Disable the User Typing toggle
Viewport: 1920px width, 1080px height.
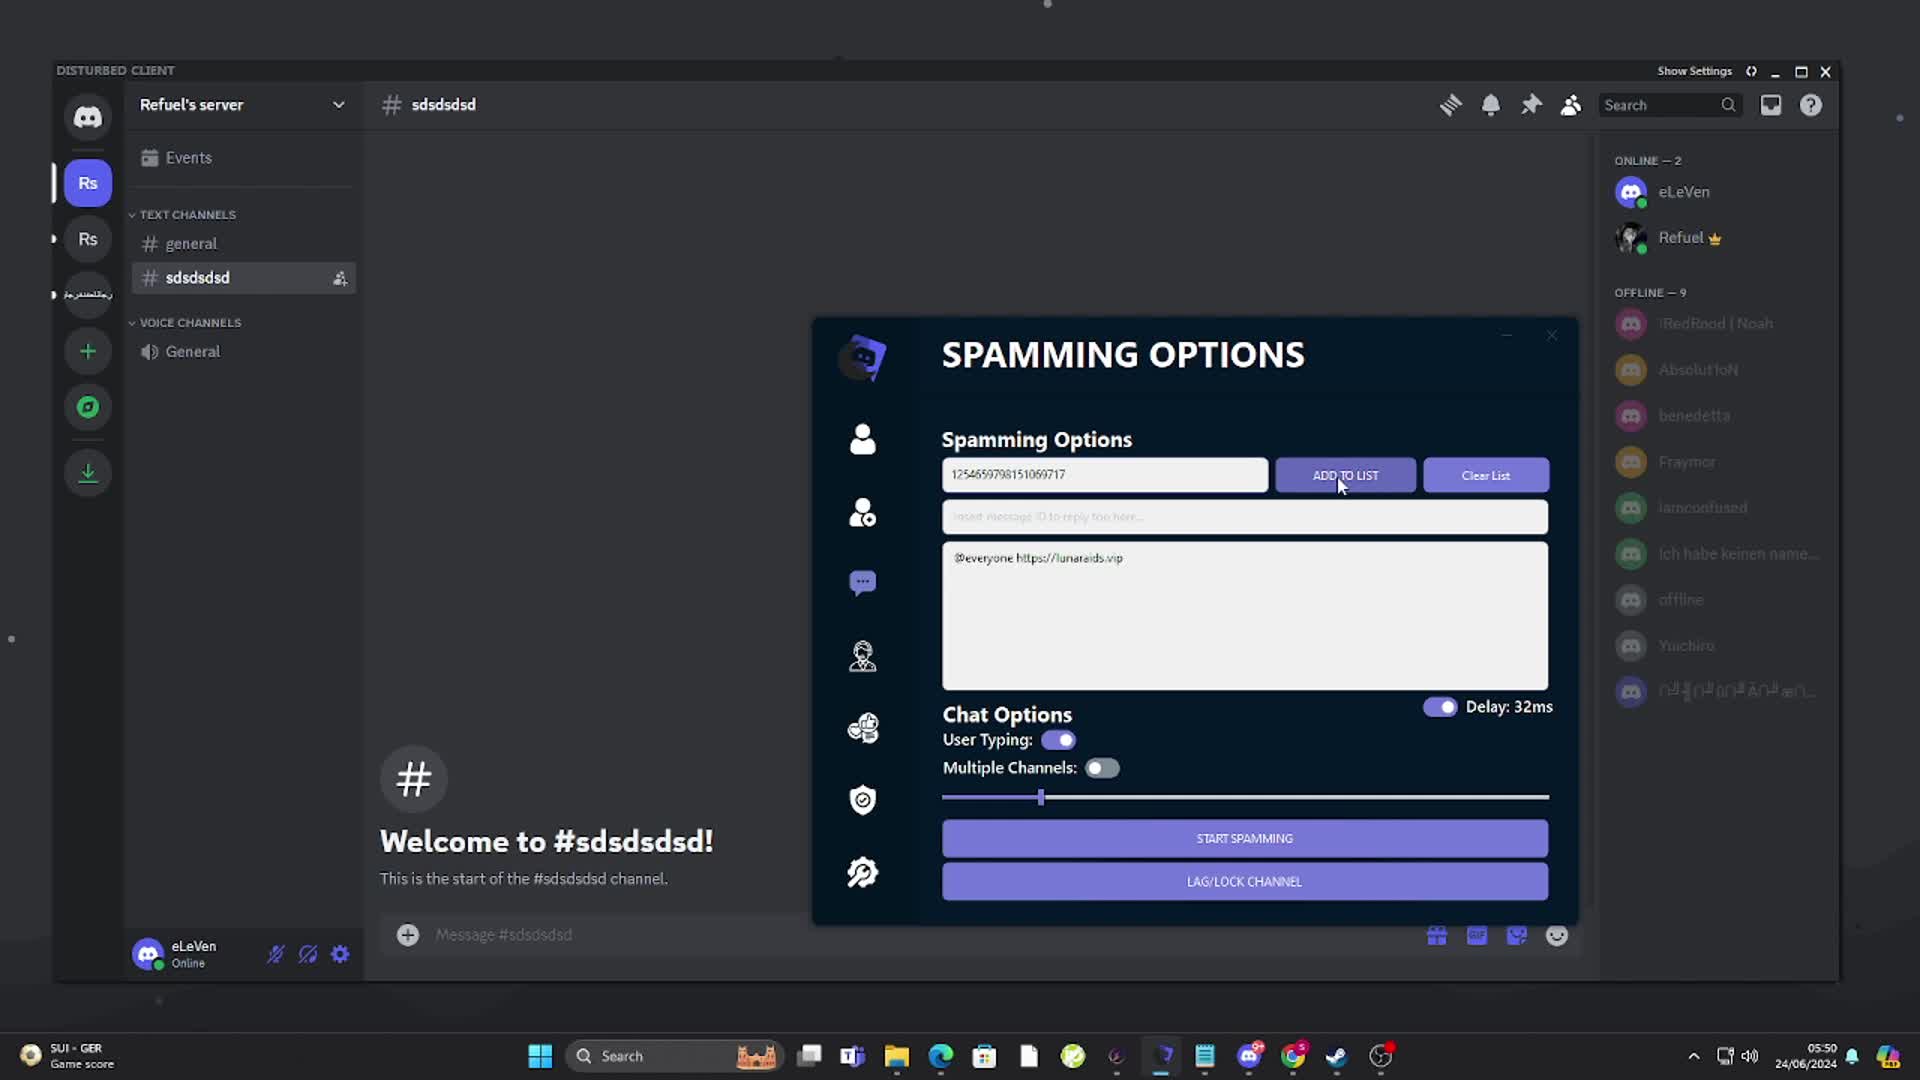pos(1058,740)
